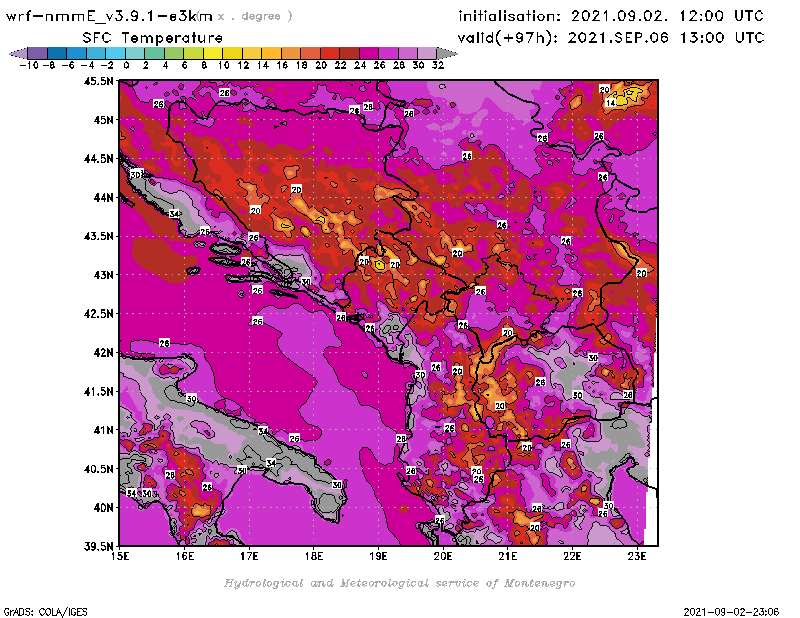800x618 pixels.
Task: Click the cyan -2 to 0 legend swatch
Action: (115, 53)
